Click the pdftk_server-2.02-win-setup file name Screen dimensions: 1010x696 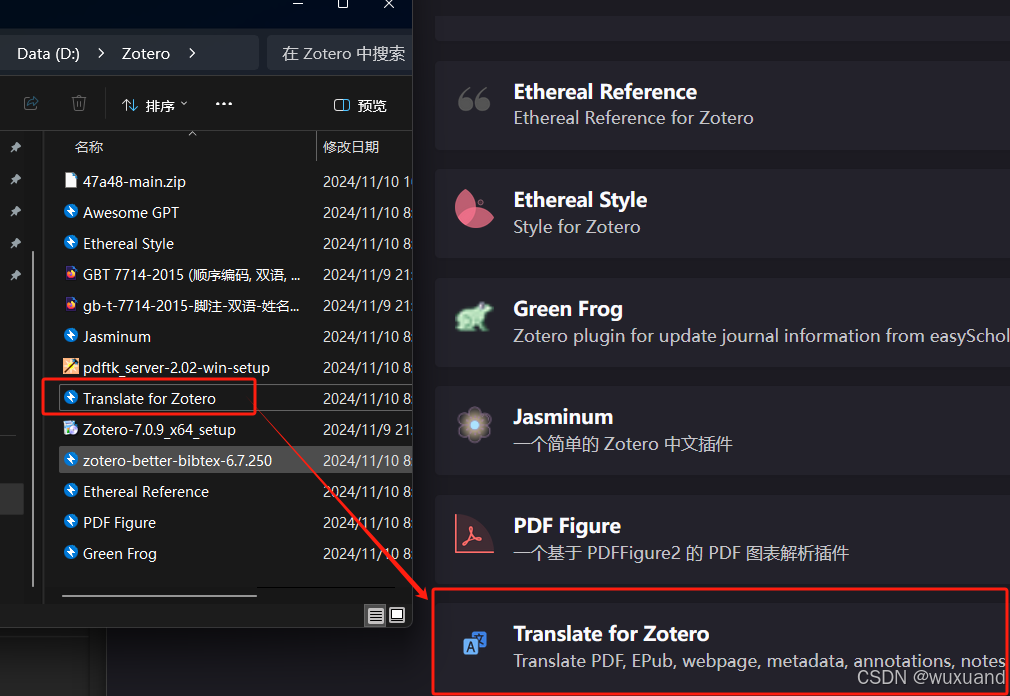(x=176, y=368)
